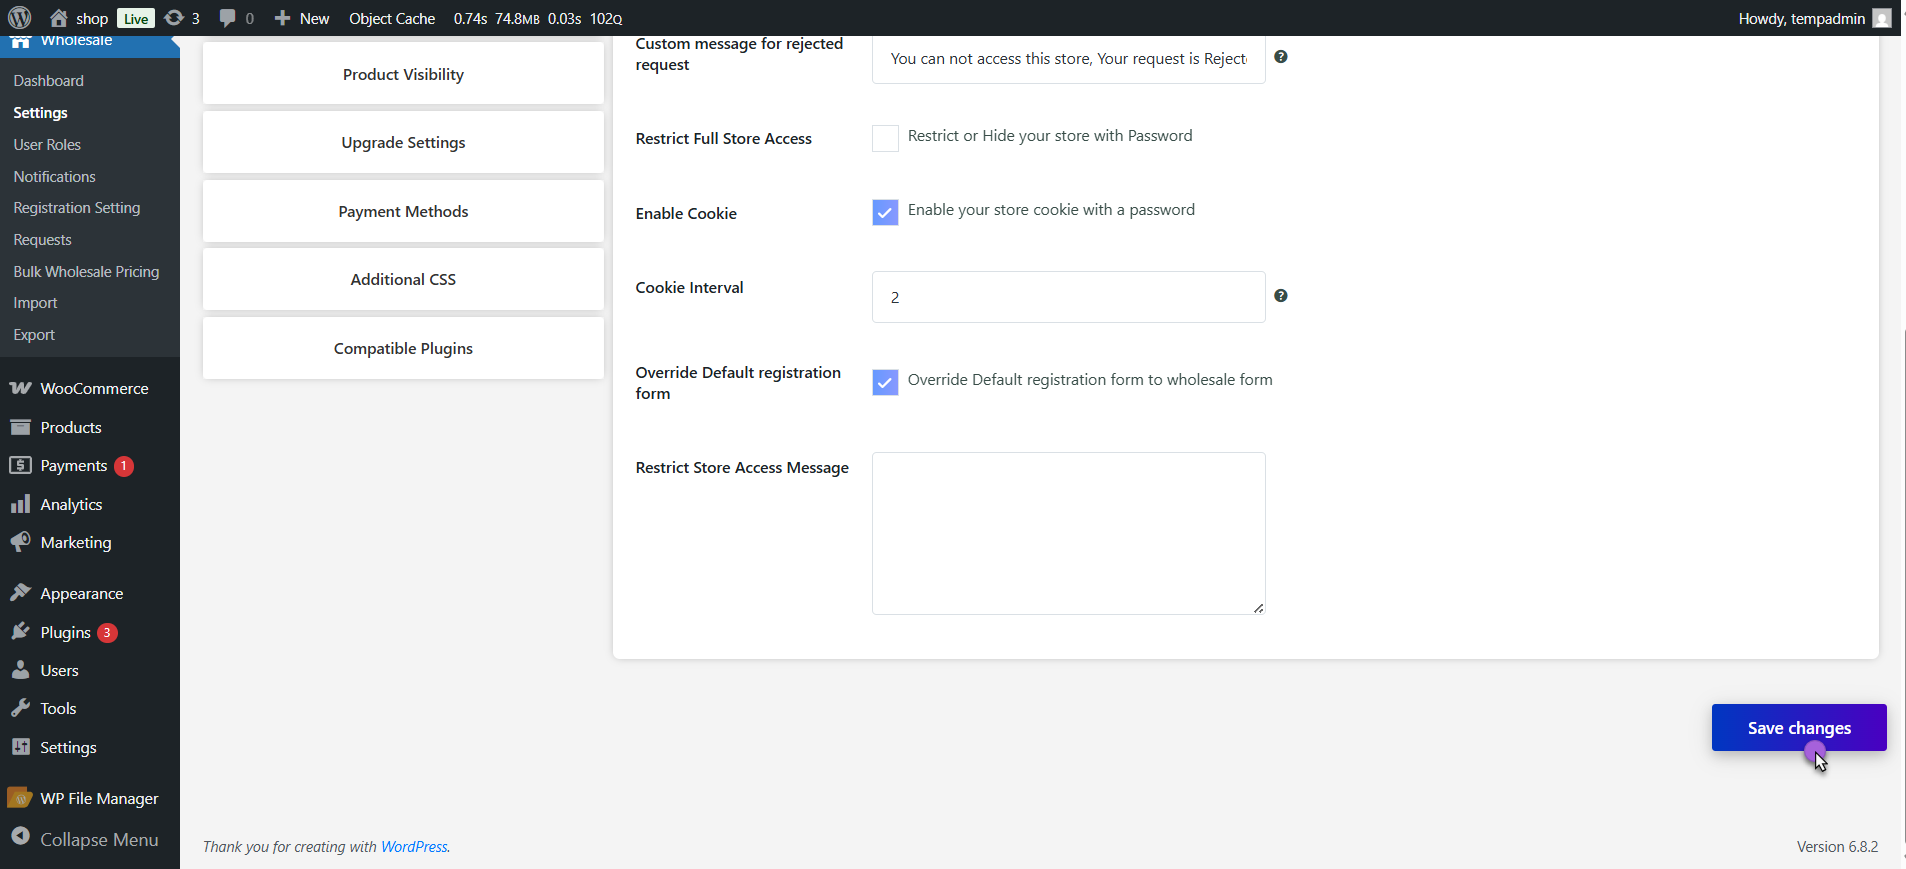Click the "Restrict or Hide your store with Password" label

pos(1050,136)
